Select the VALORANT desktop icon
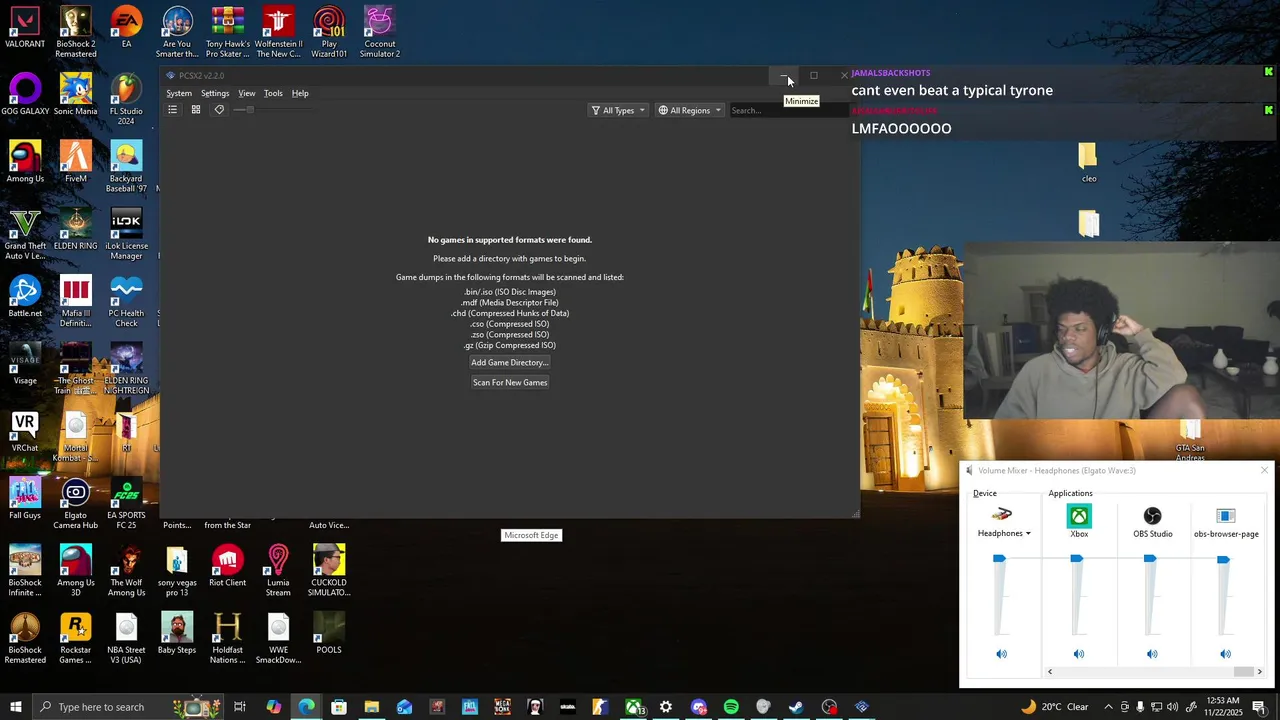Image resolution: width=1280 pixels, height=720 pixels. click(x=25, y=29)
